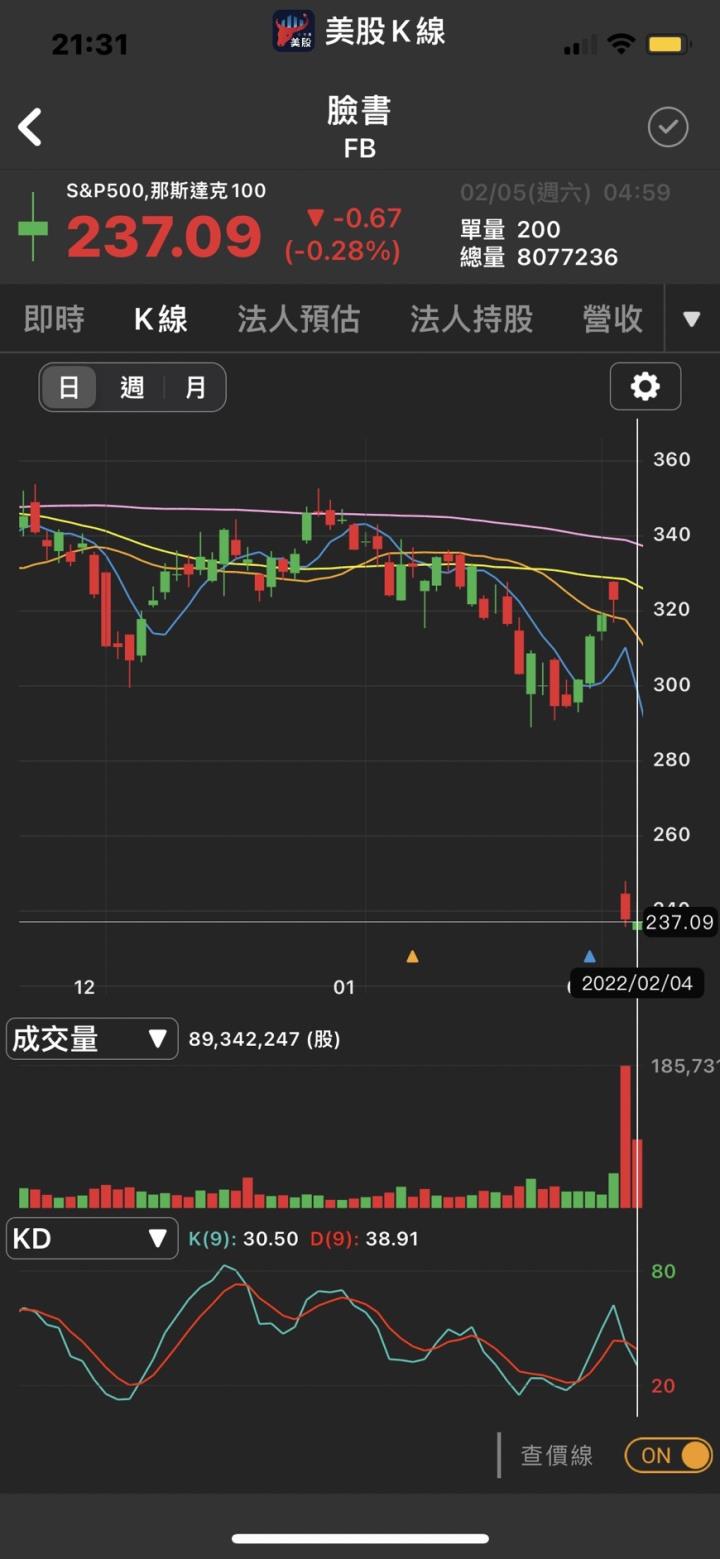Tap the checkmark watchlist icon

click(668, 127)
